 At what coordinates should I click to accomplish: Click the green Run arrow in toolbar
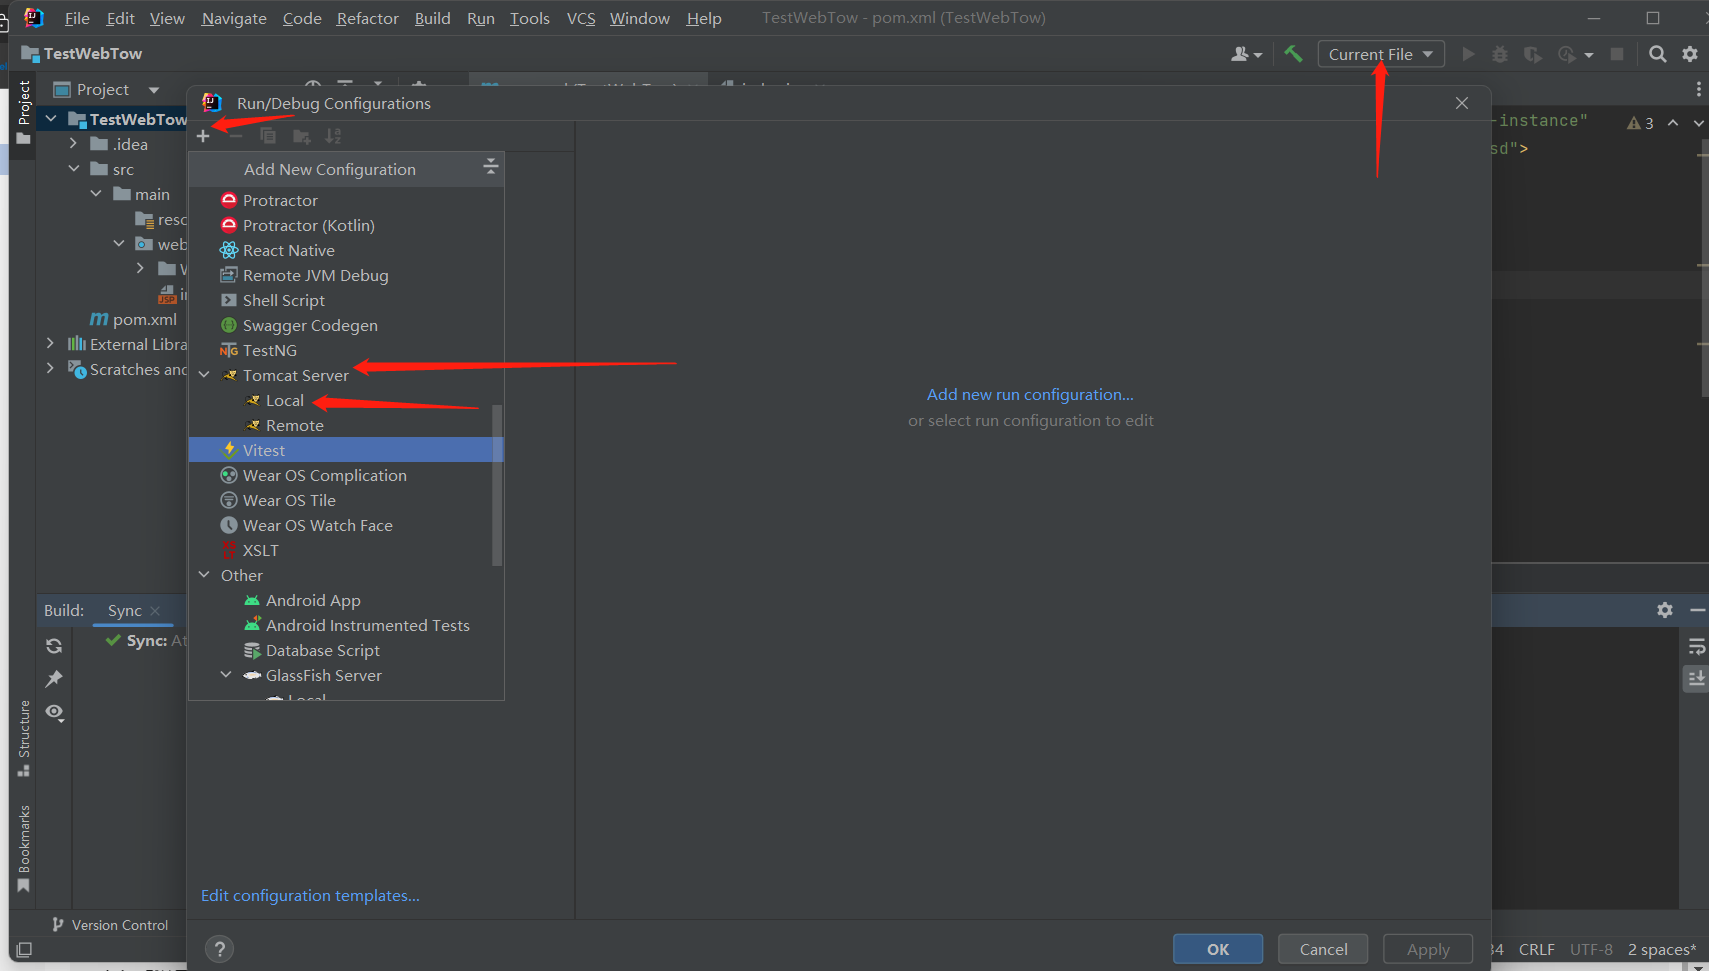pos(1468,54)
